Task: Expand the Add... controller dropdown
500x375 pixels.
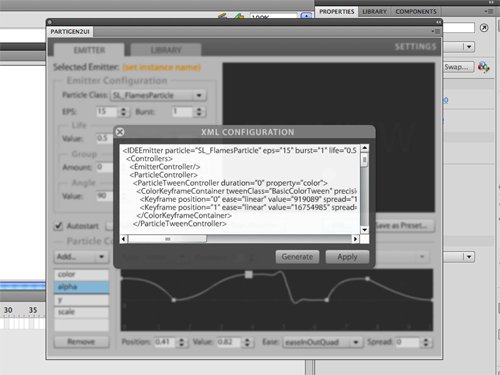Action: tap(81, 257)
